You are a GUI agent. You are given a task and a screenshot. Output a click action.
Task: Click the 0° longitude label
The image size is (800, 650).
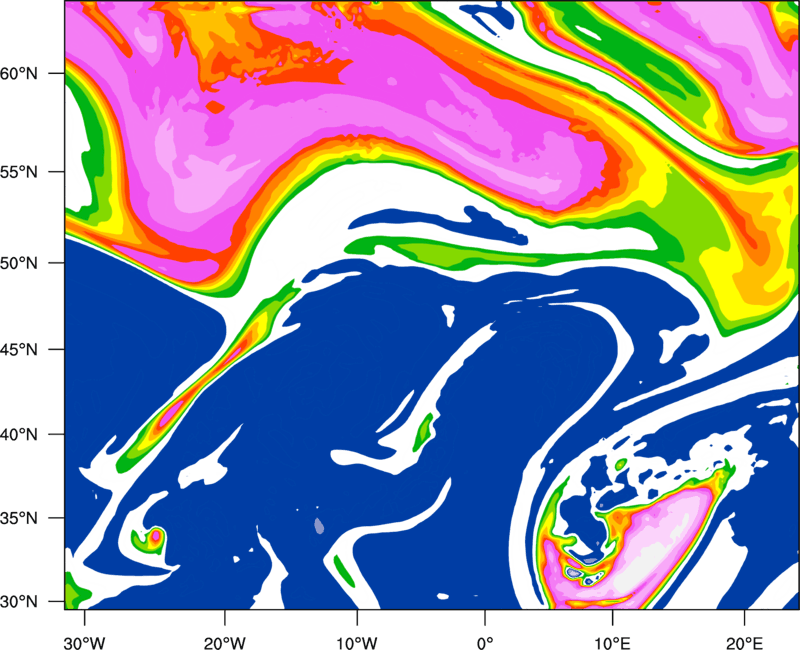tap(485, 642)
